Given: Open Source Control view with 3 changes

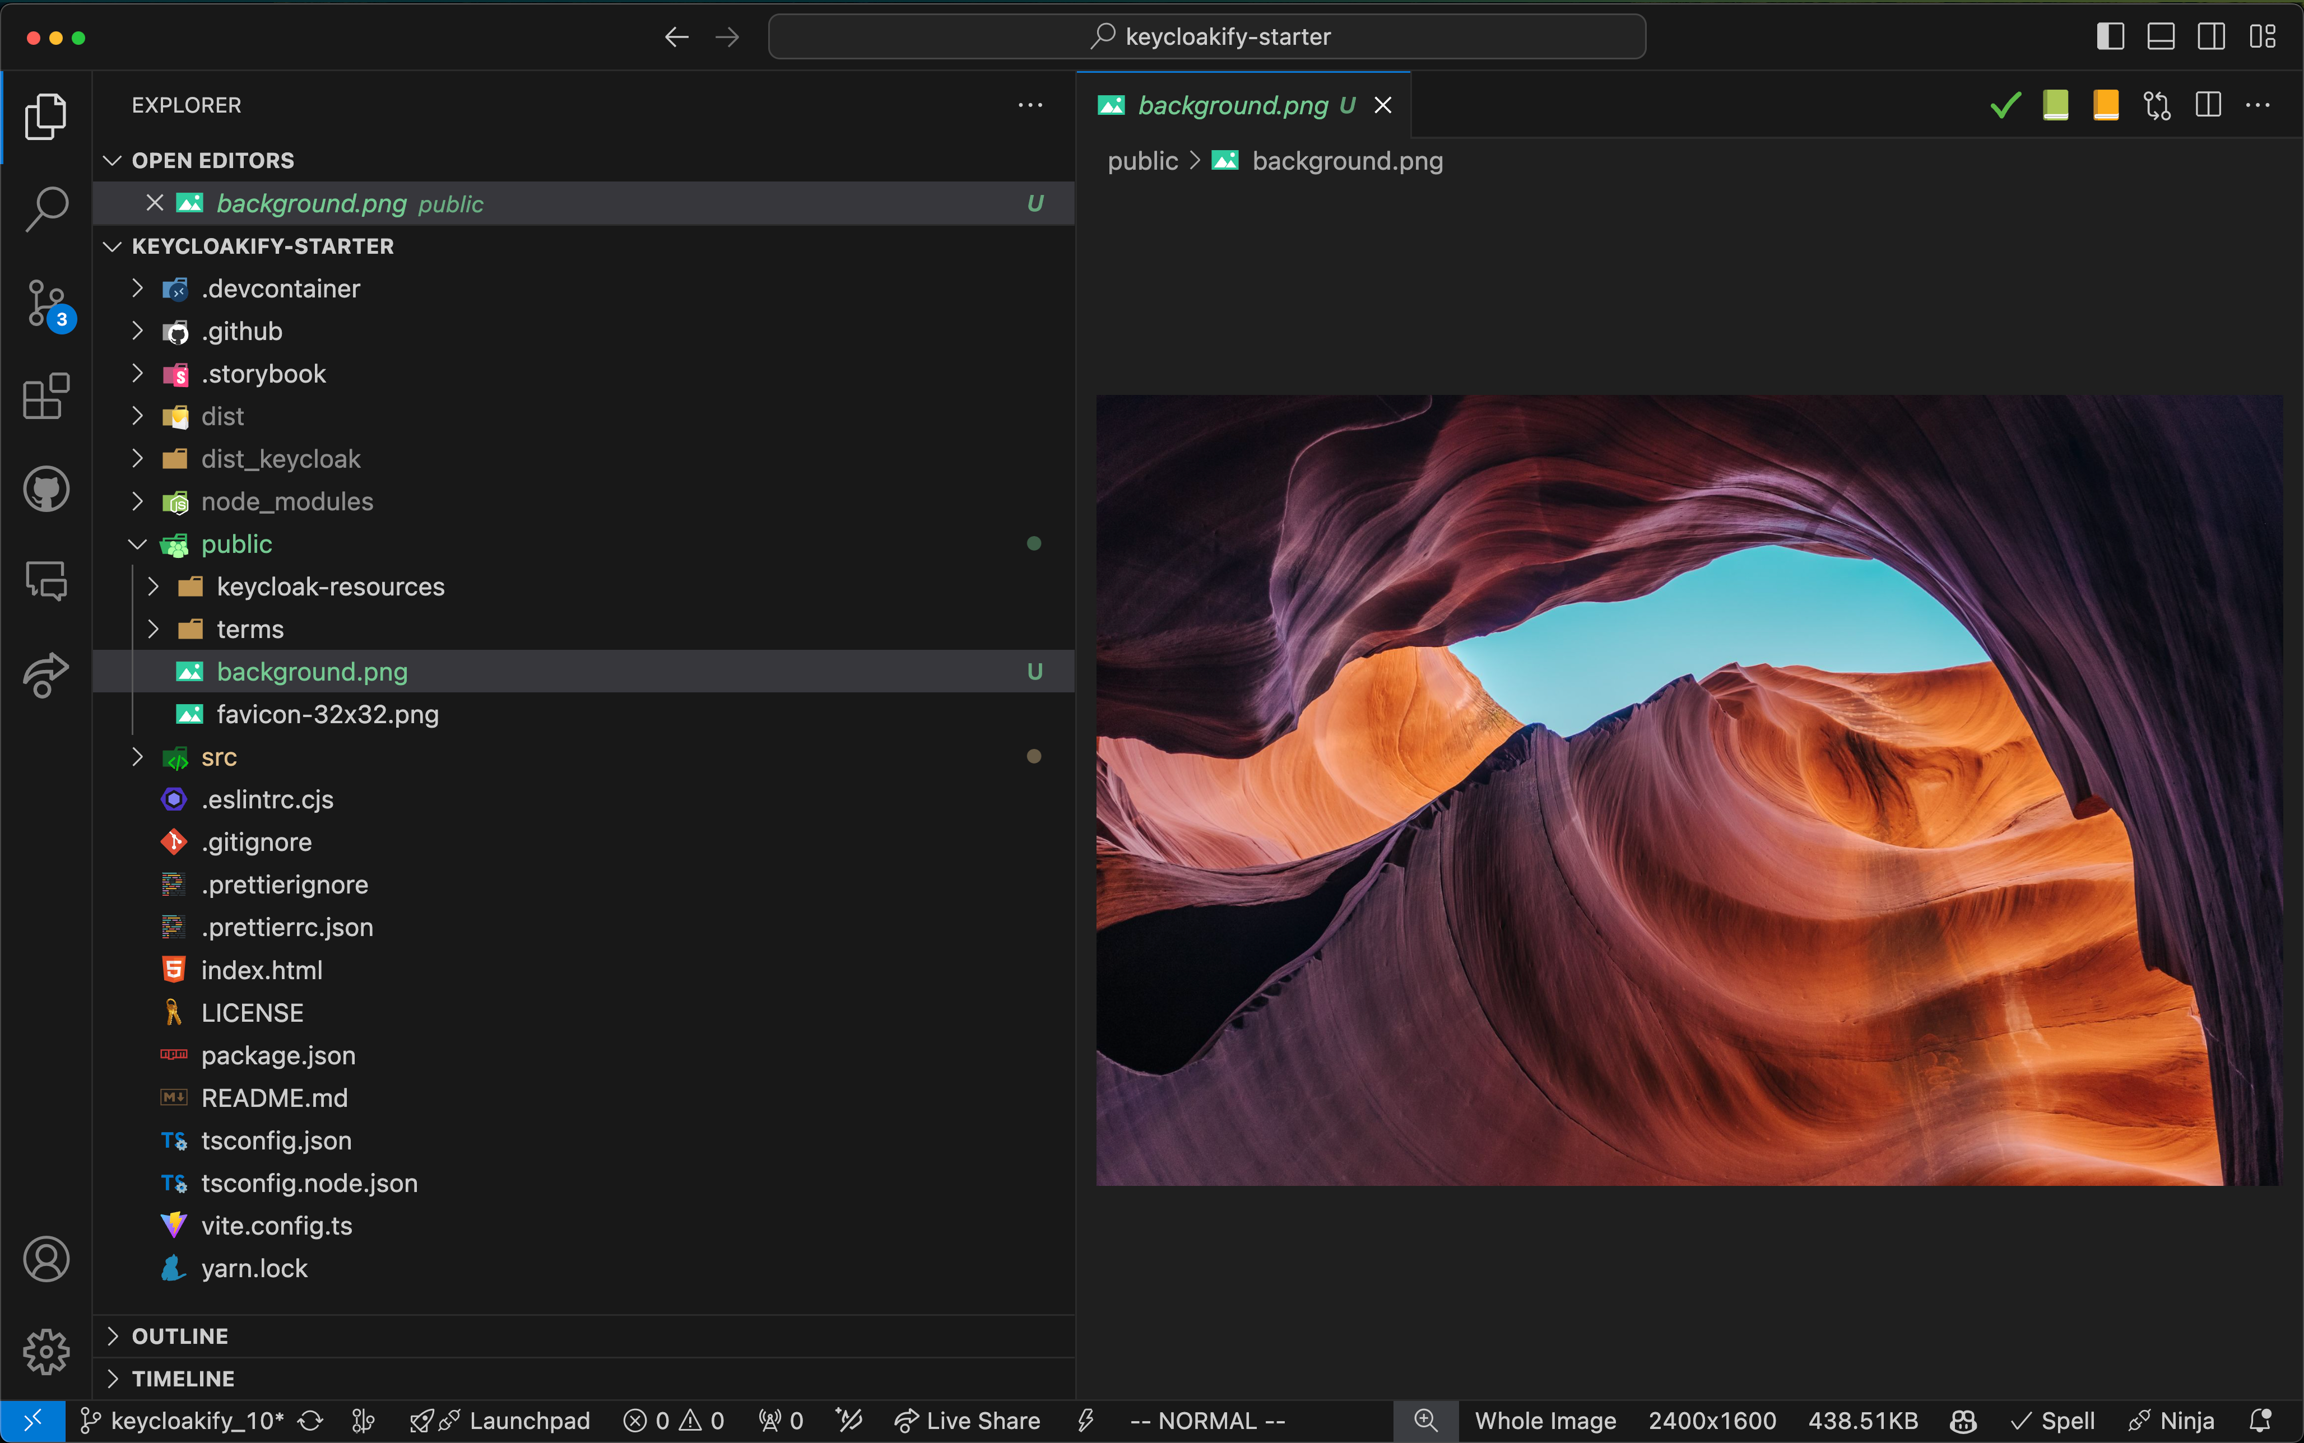Looking at the screenshot, I should coord(46,303).
